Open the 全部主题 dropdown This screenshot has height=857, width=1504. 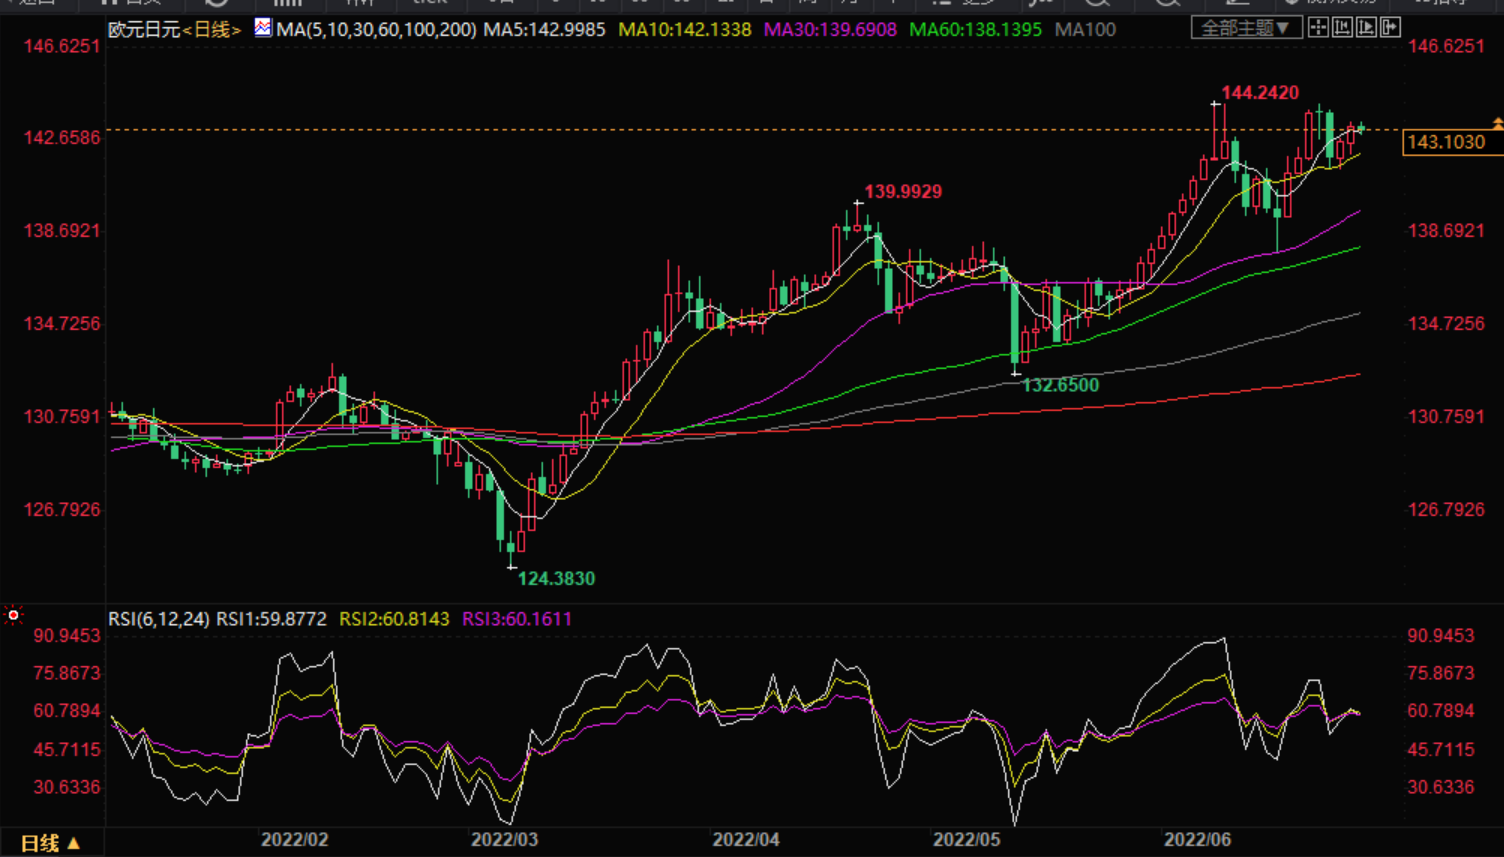tap(1245, 28)
